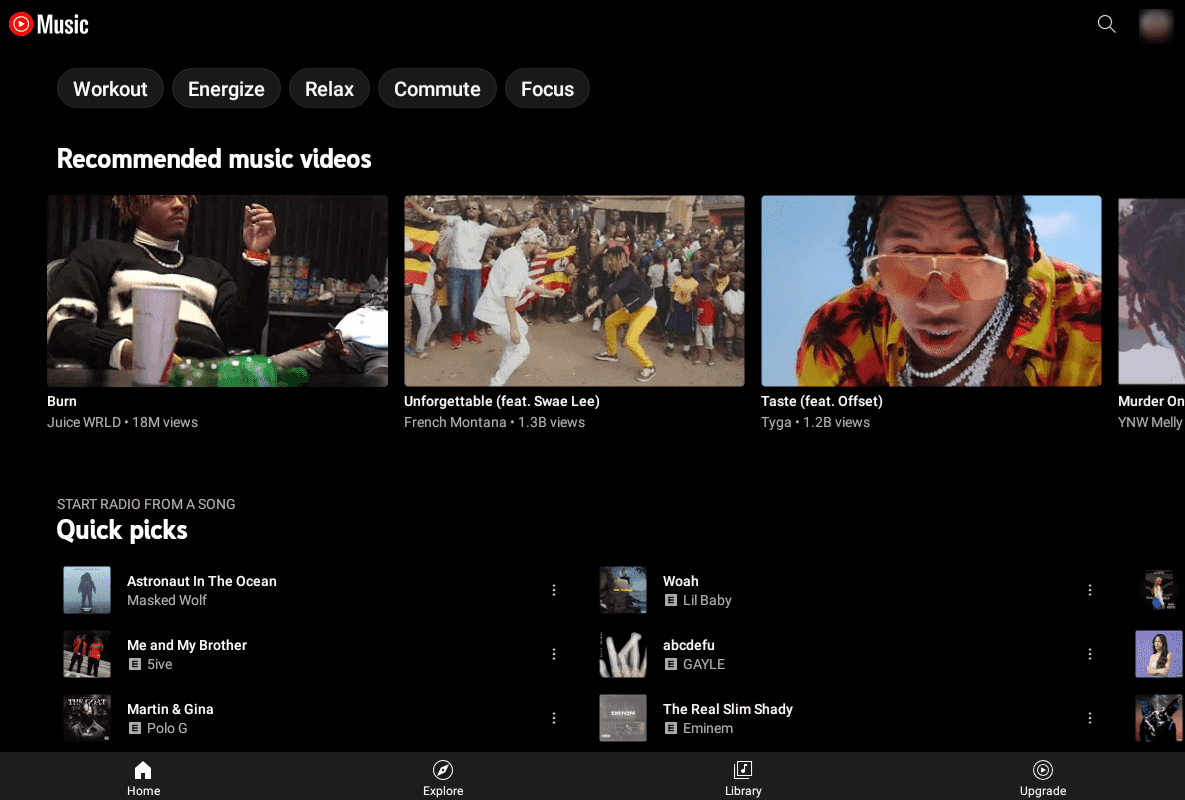
Task: Click the Taste (feat. Offset) title
Action: point(821,401)
